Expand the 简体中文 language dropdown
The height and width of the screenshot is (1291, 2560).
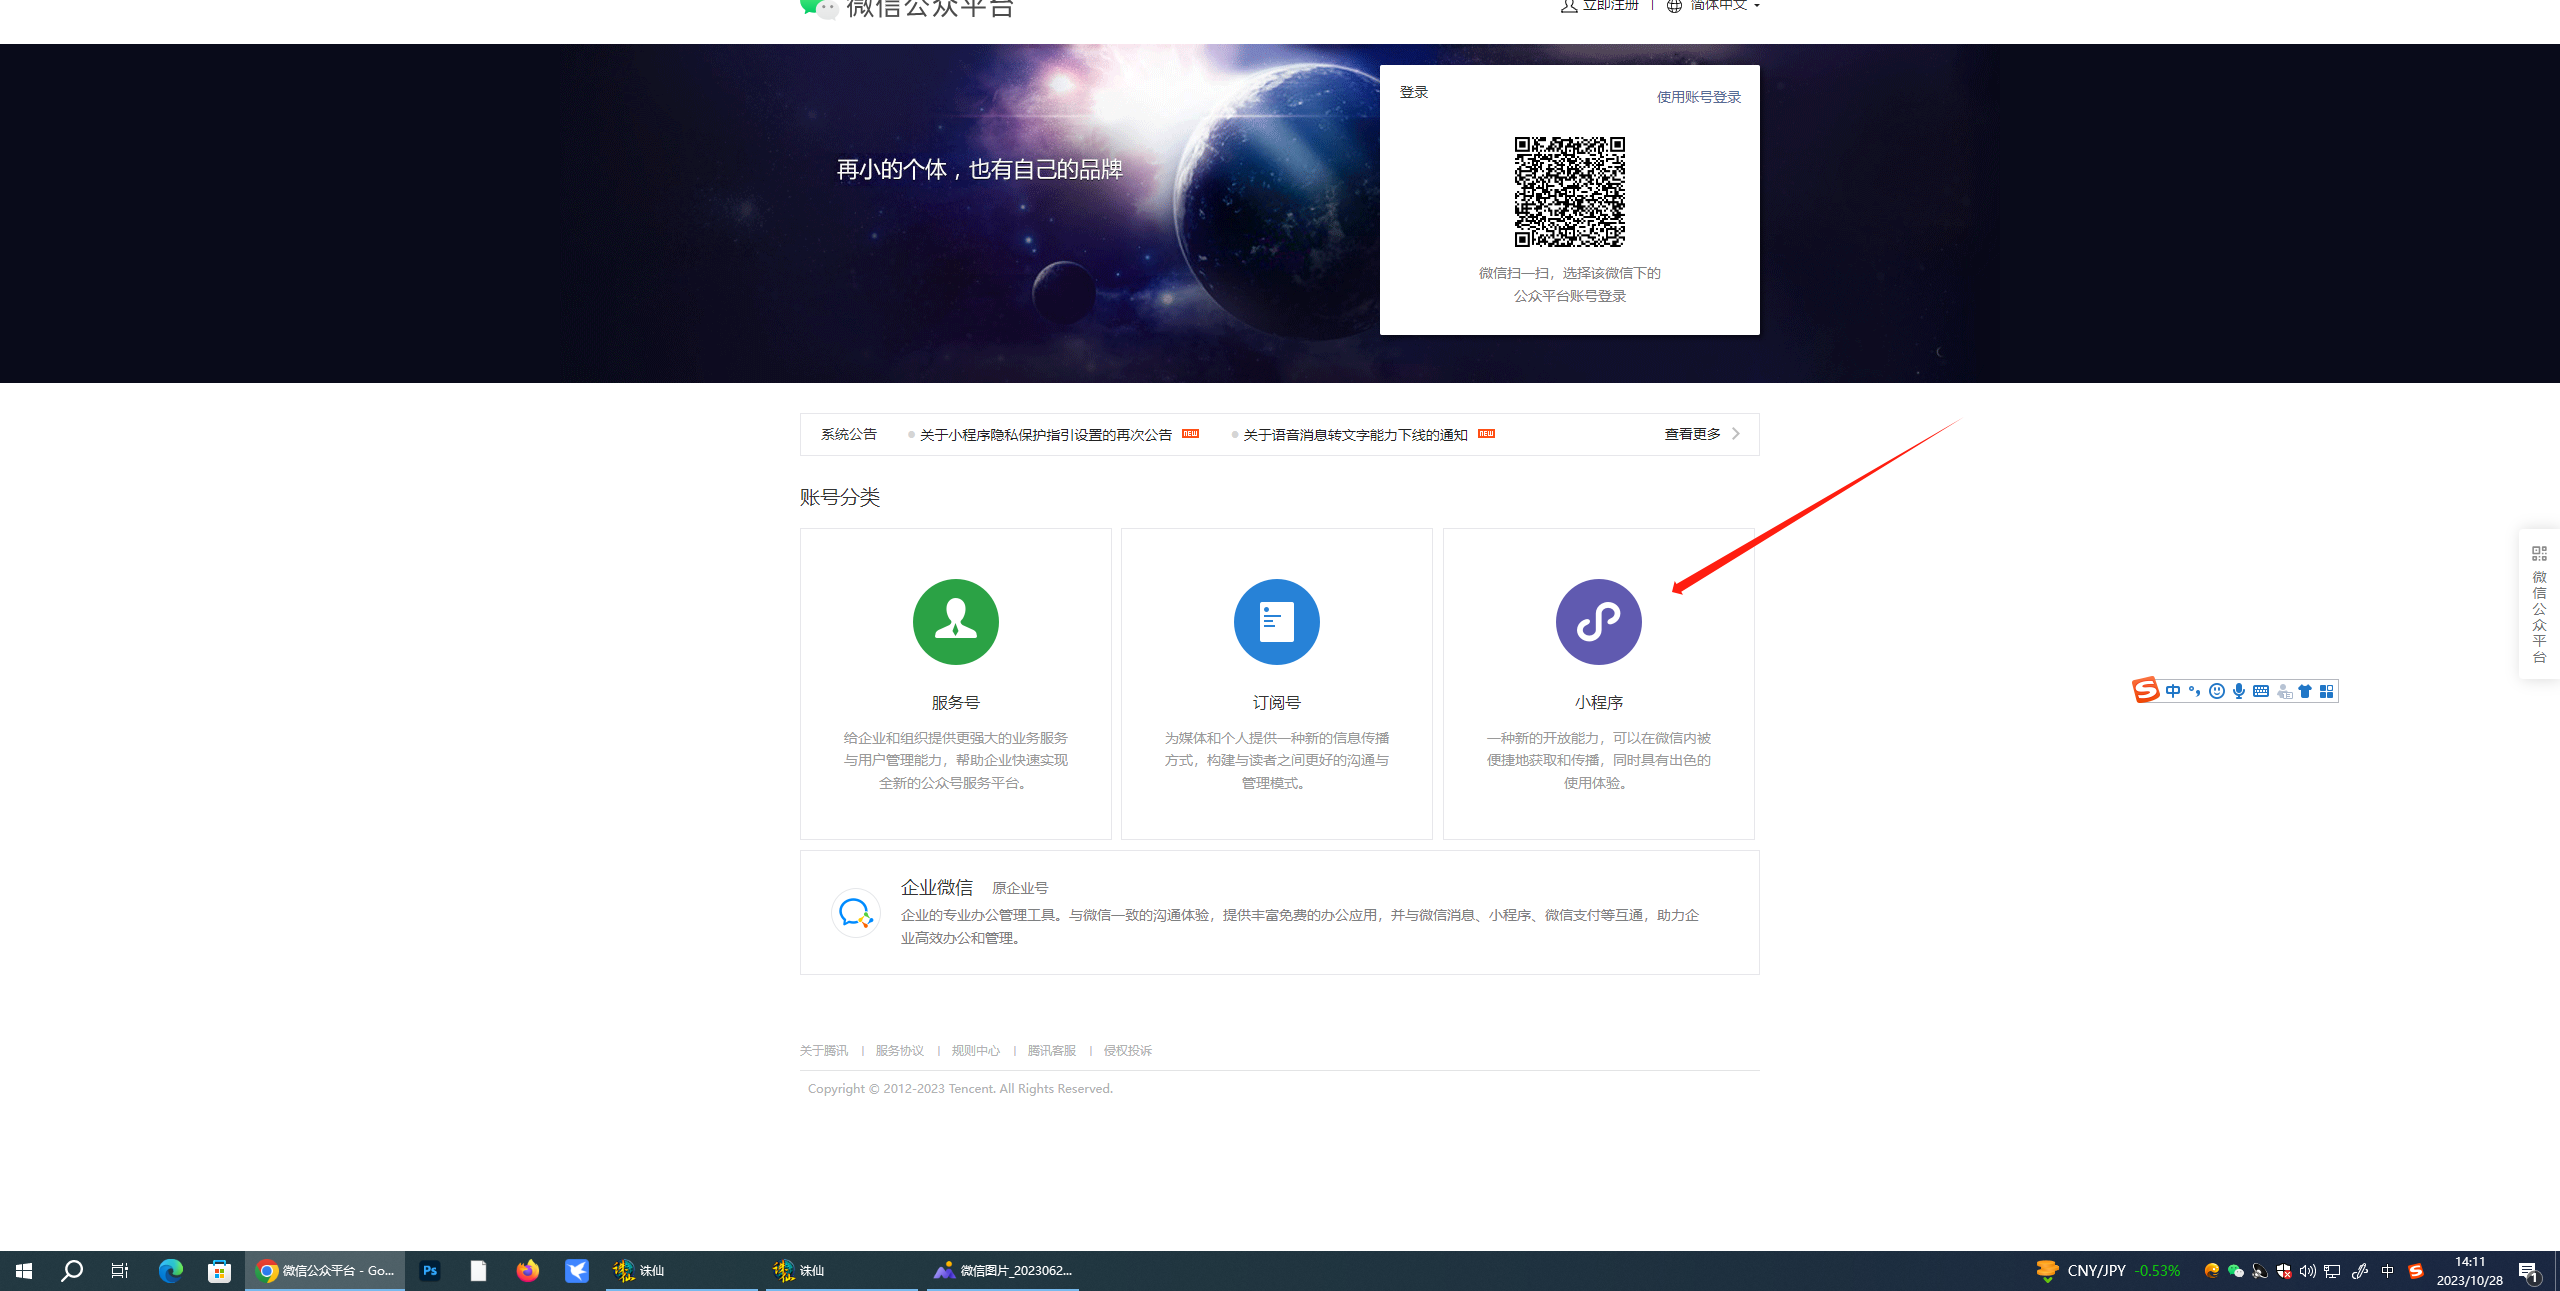[x=1714, y=5]
